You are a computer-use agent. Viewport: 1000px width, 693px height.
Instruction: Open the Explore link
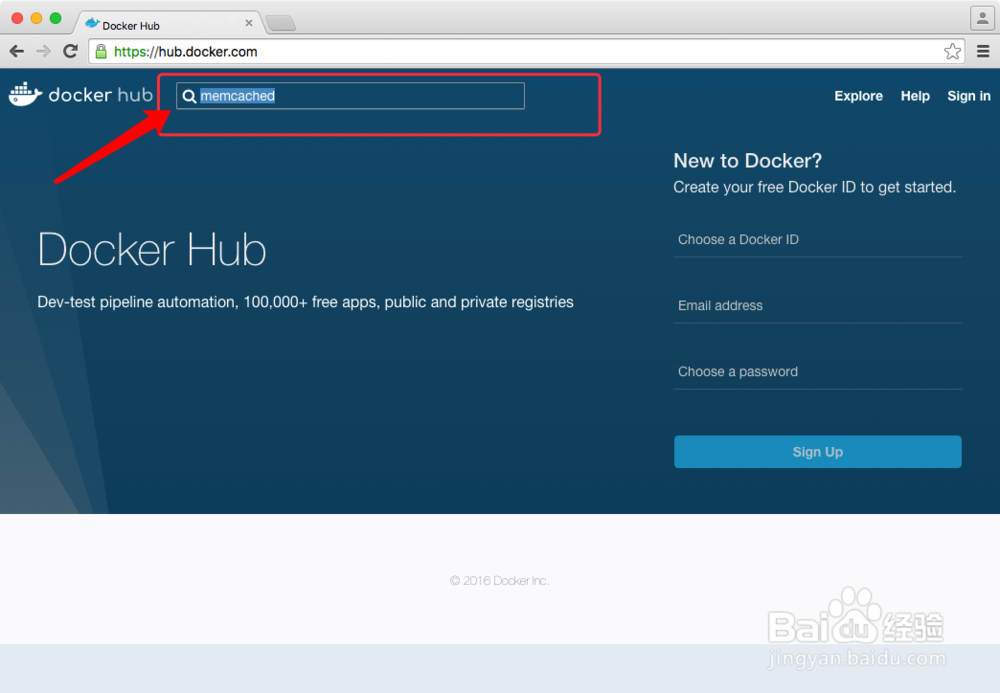(x=858, y=96)
